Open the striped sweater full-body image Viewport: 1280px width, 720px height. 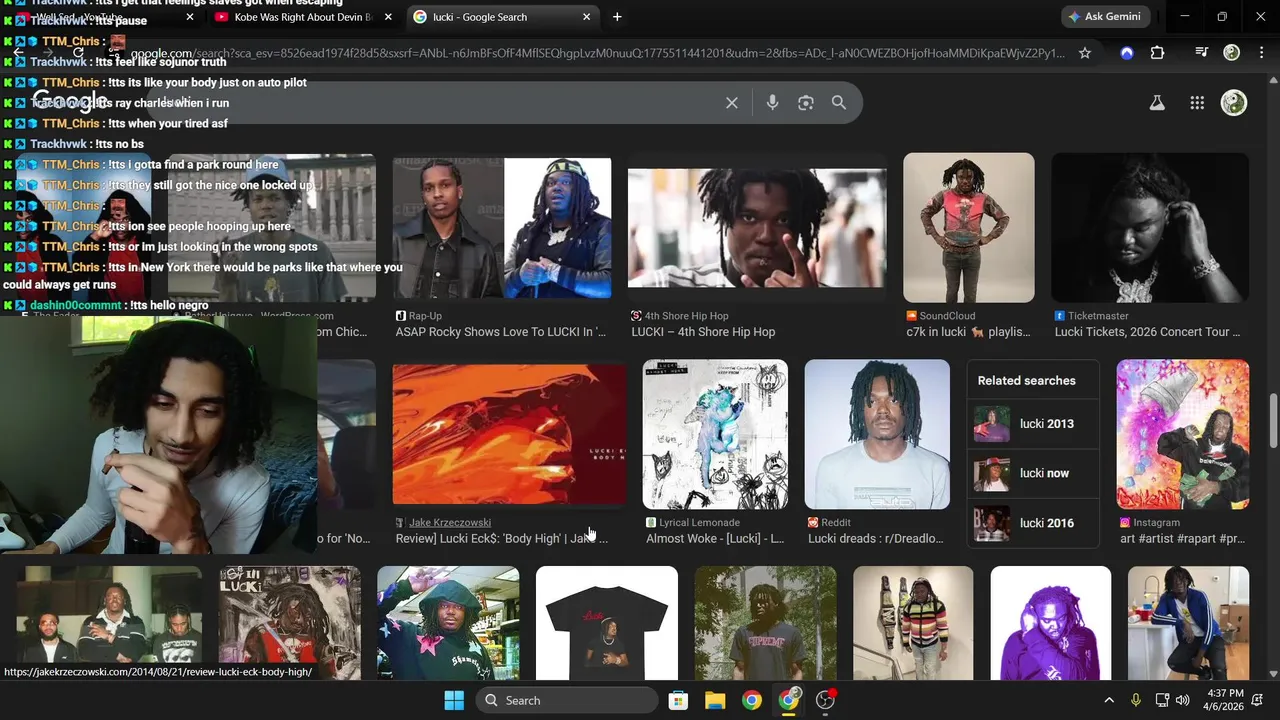pyautogui.click(x=913, y=623)
